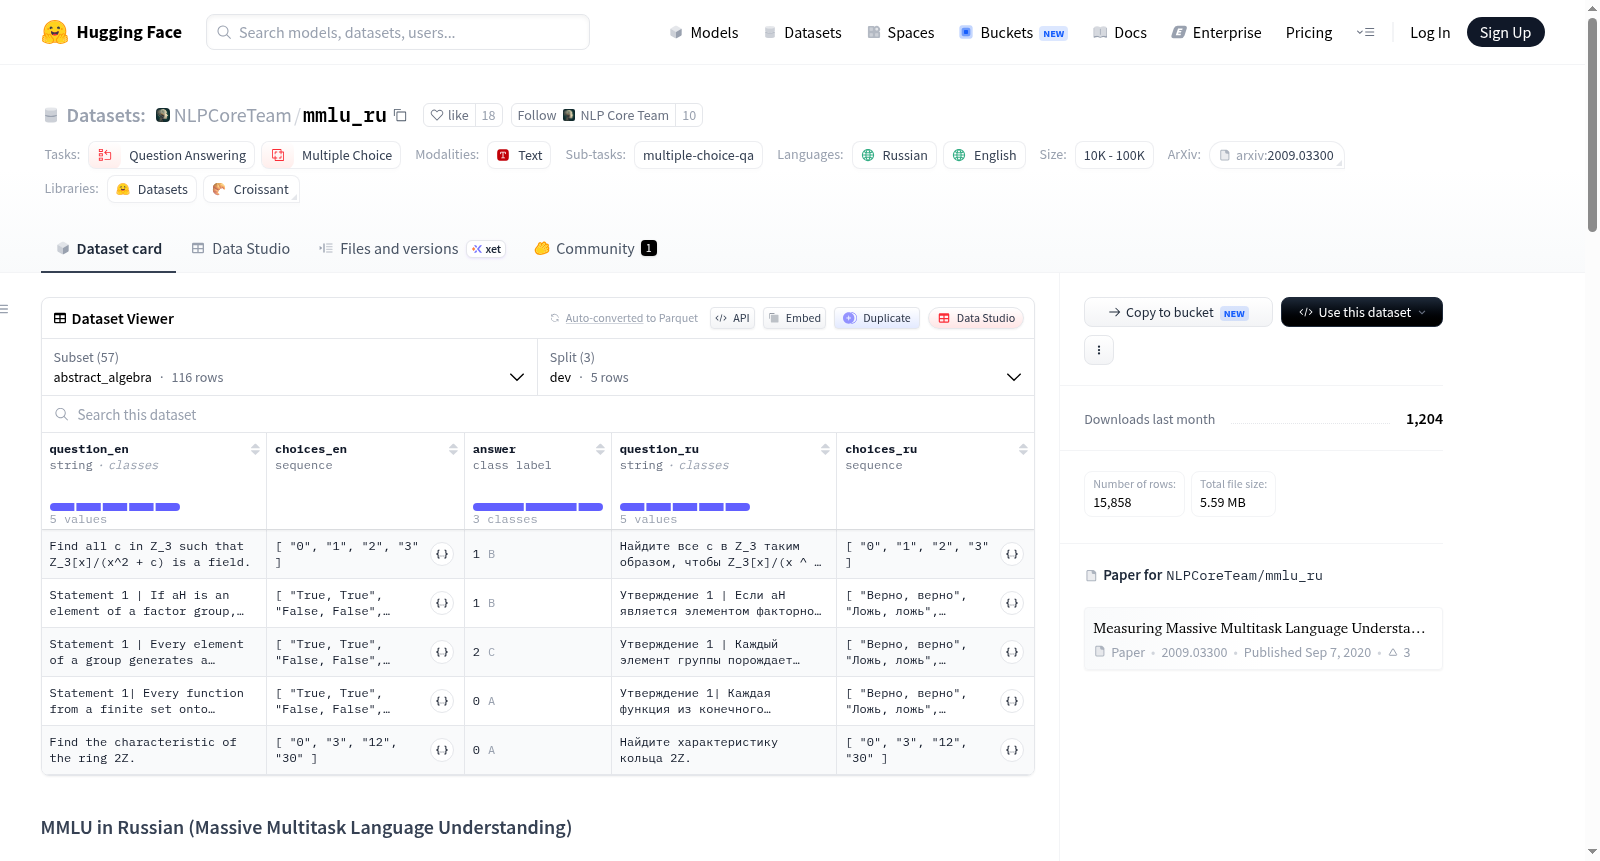
Task: Copy dataset name with the copy icon
Action: click(x=400, y=115)
